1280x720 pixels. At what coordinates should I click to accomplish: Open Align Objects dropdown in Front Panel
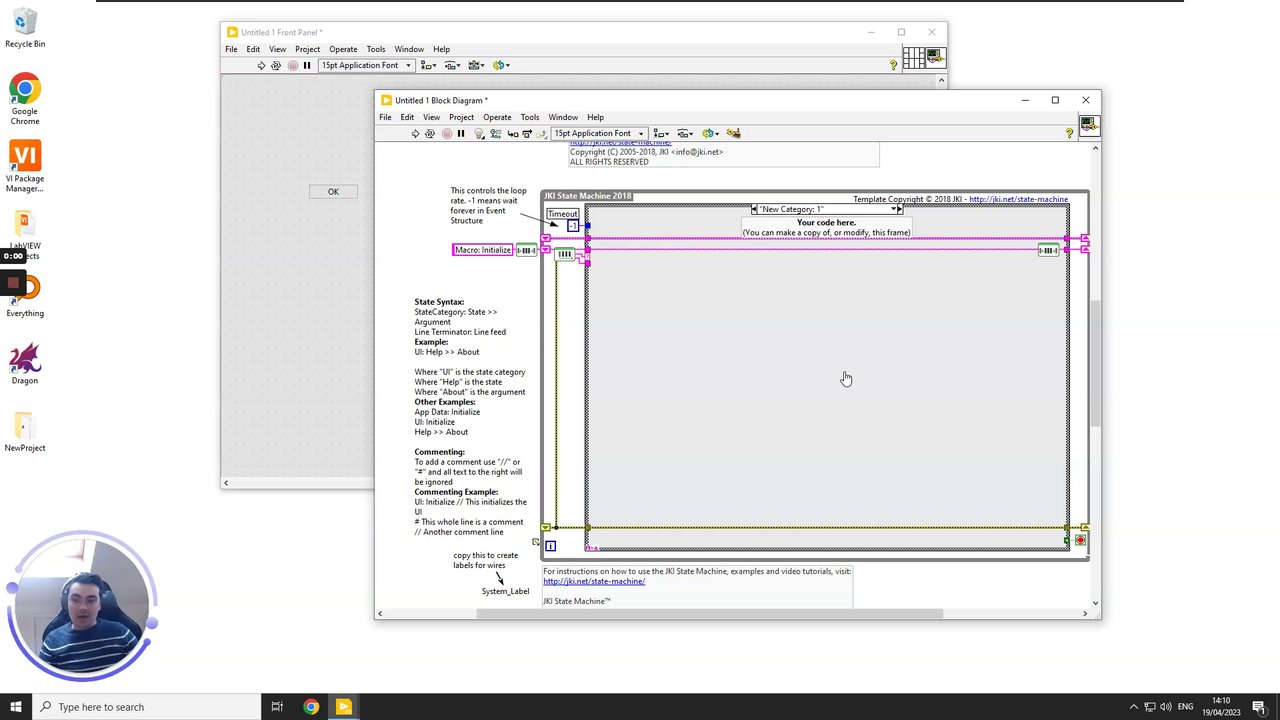pos(428,65)
